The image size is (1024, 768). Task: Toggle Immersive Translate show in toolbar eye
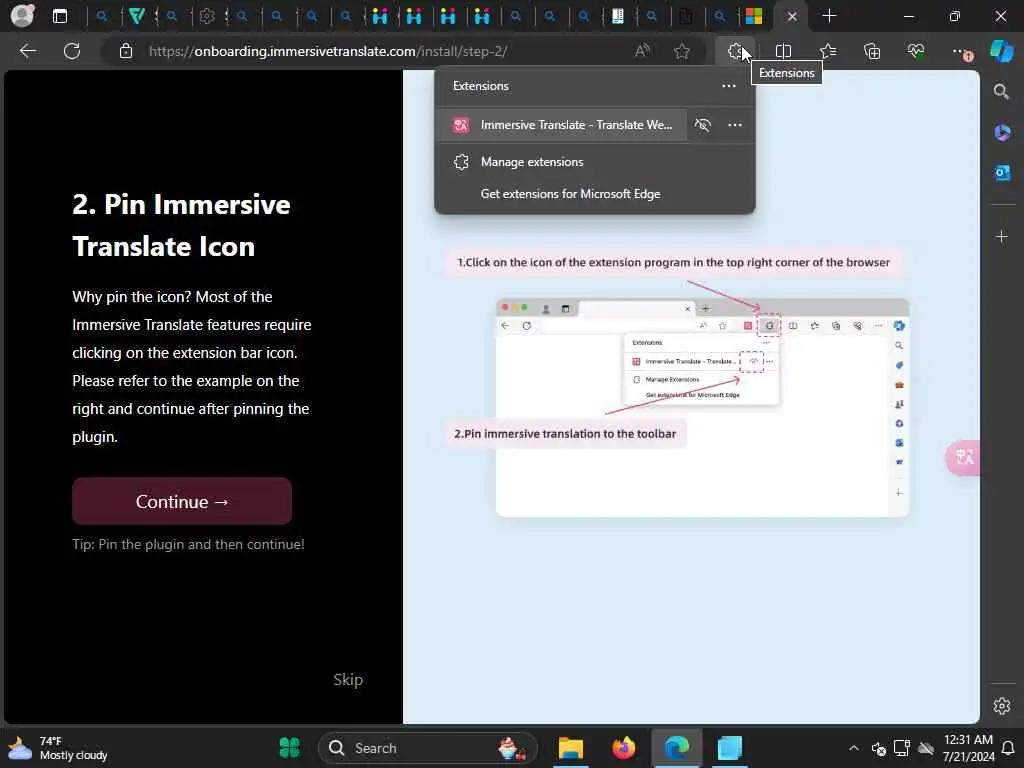point(703,125)
